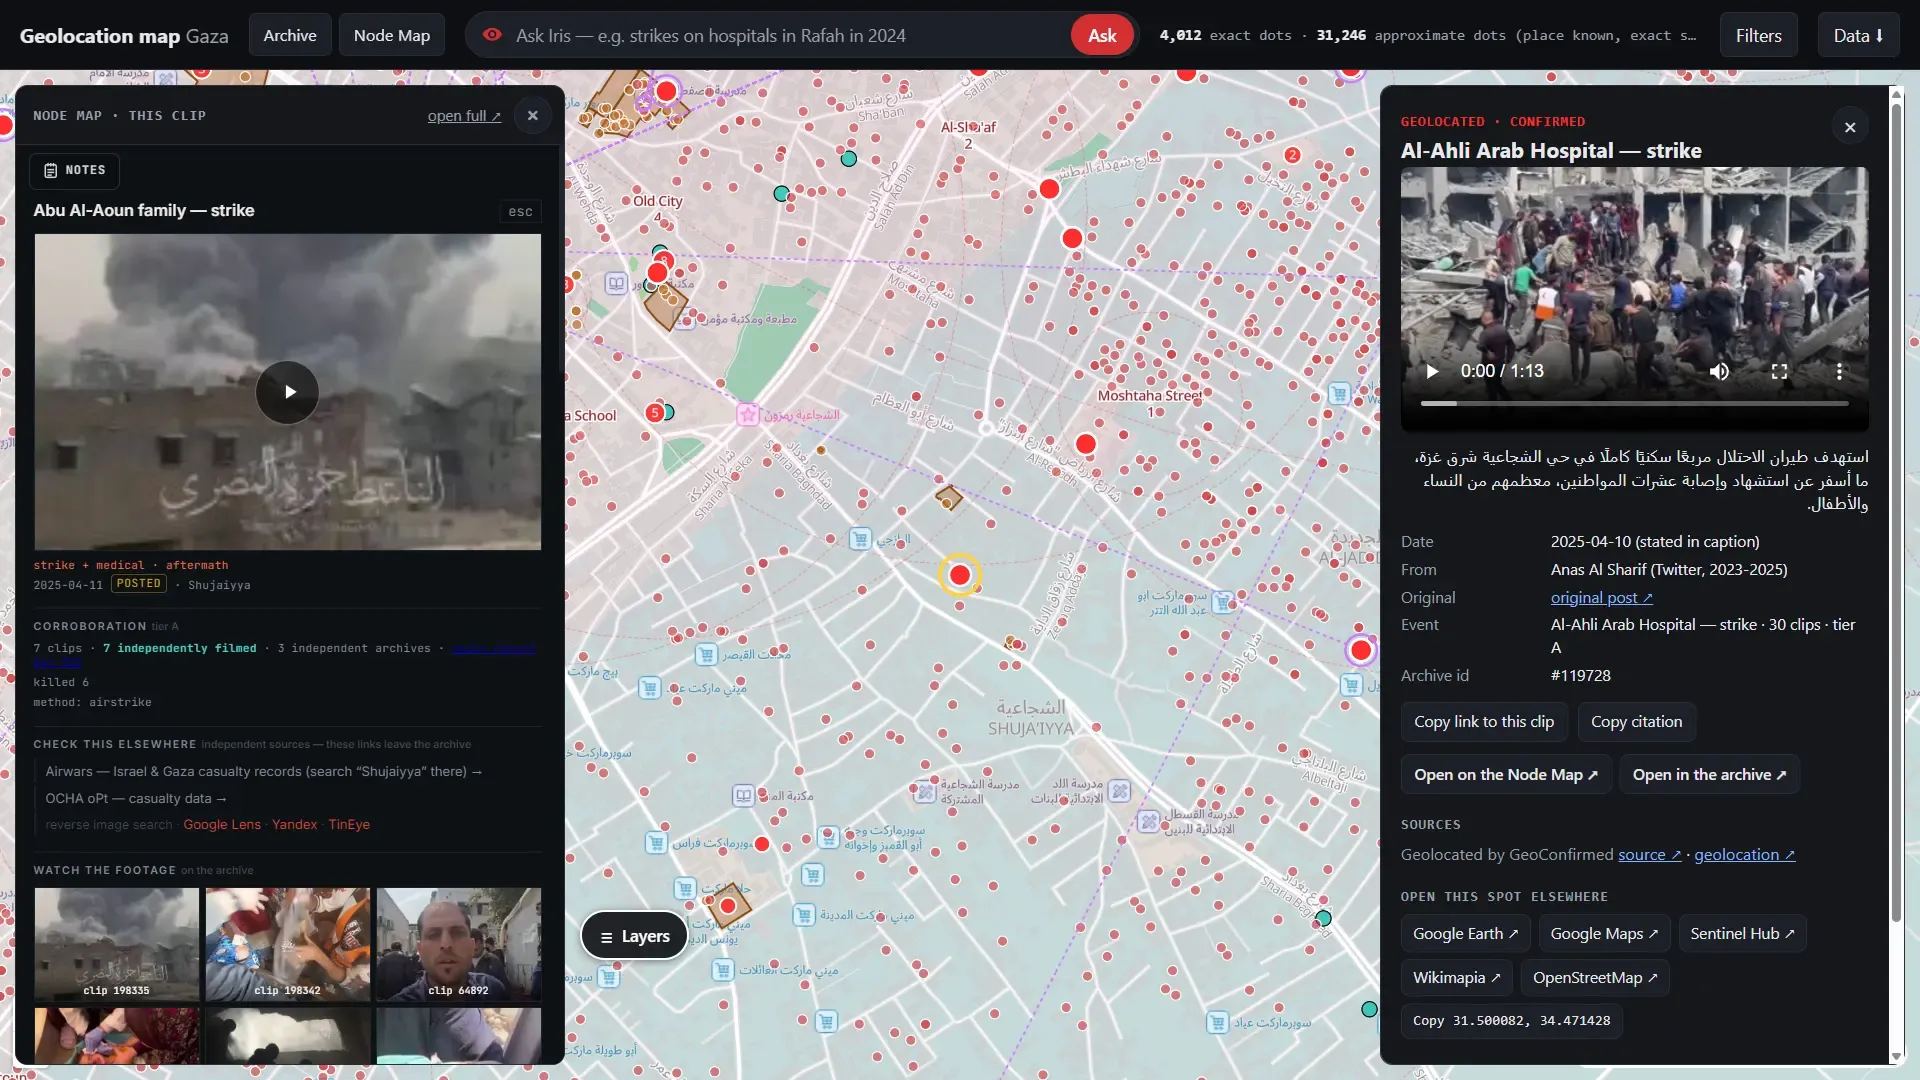Select the yellow-ringed highlighted map dot
1920x1080 pixels.
coord(960,575)
